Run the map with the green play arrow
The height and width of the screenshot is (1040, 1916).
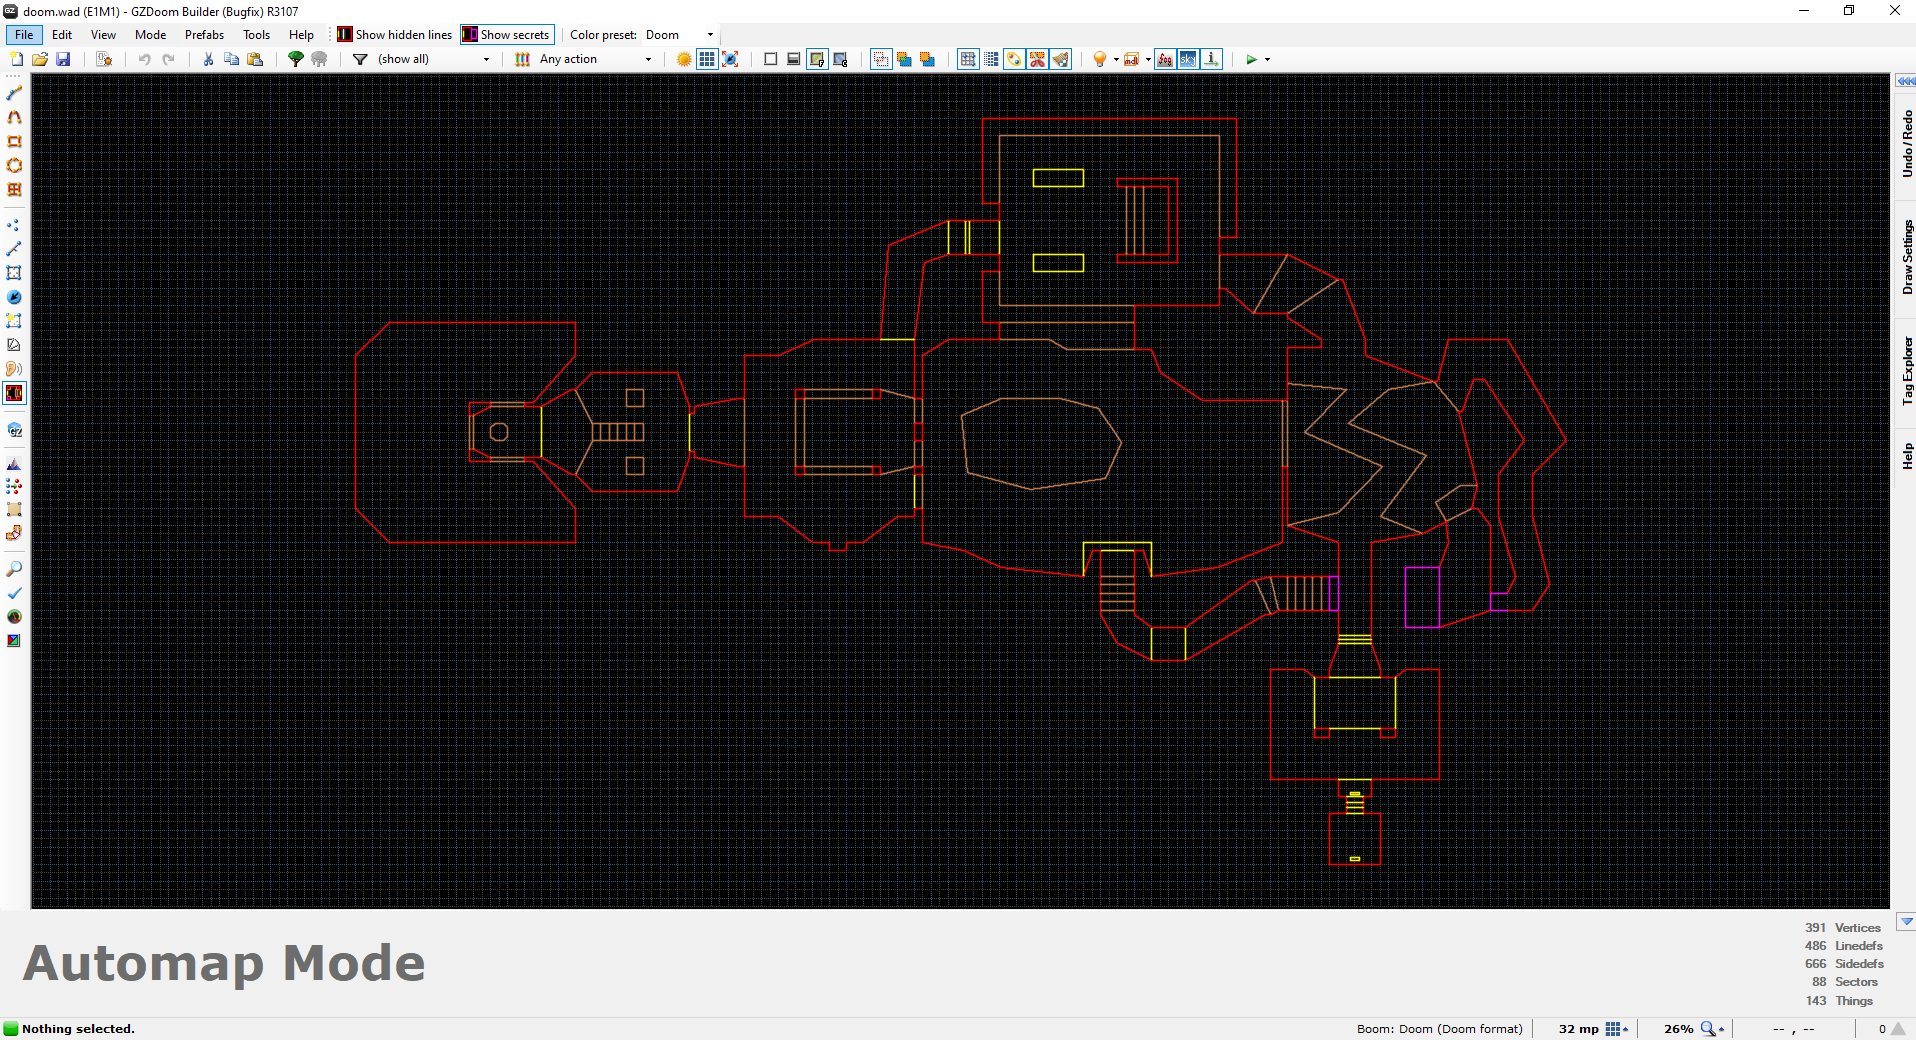pyautogui.click(x=1253, y=59)
